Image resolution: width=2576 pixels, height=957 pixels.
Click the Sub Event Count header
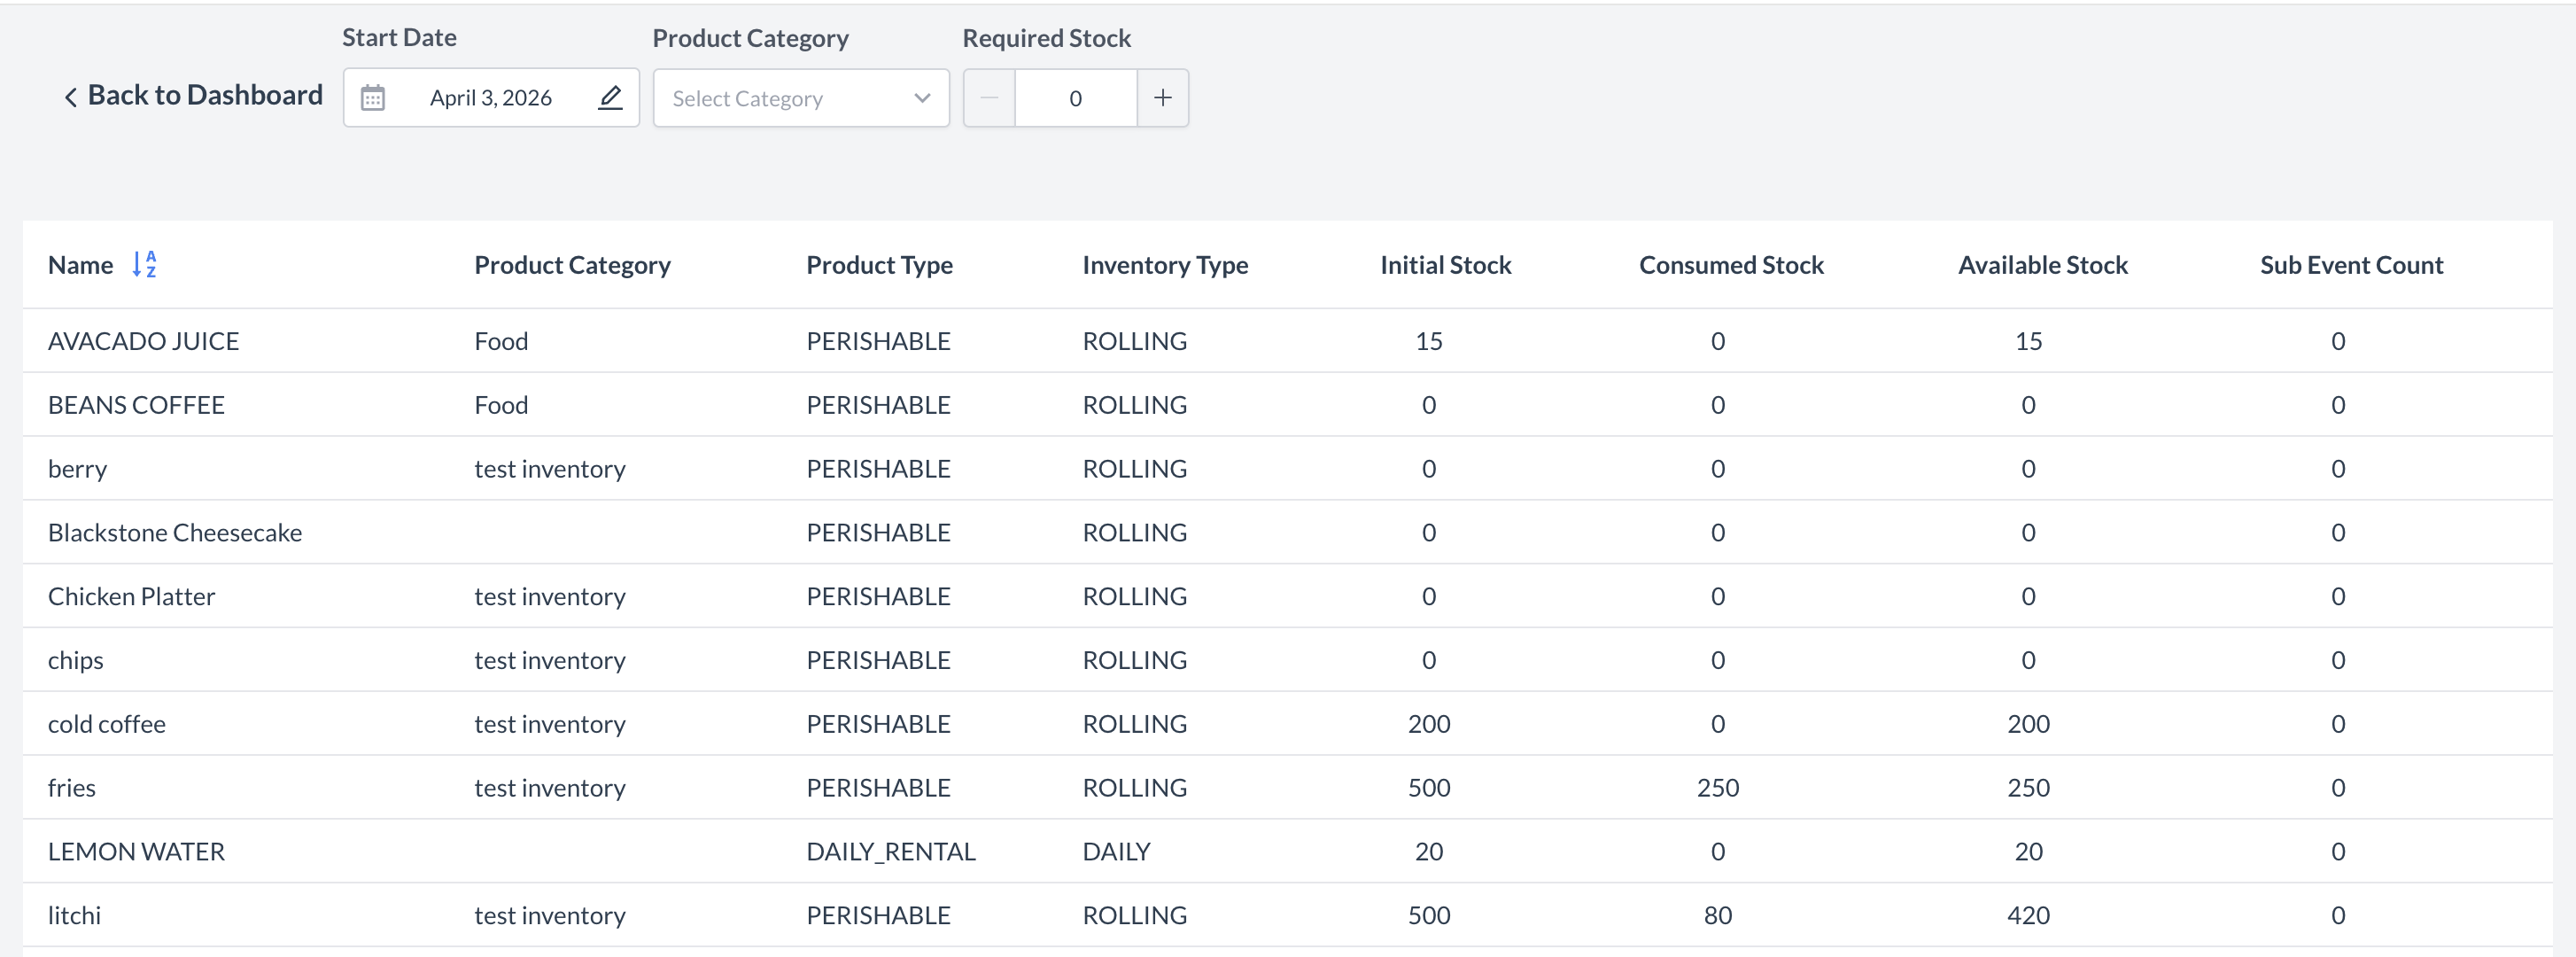(x=2350, y=265)
